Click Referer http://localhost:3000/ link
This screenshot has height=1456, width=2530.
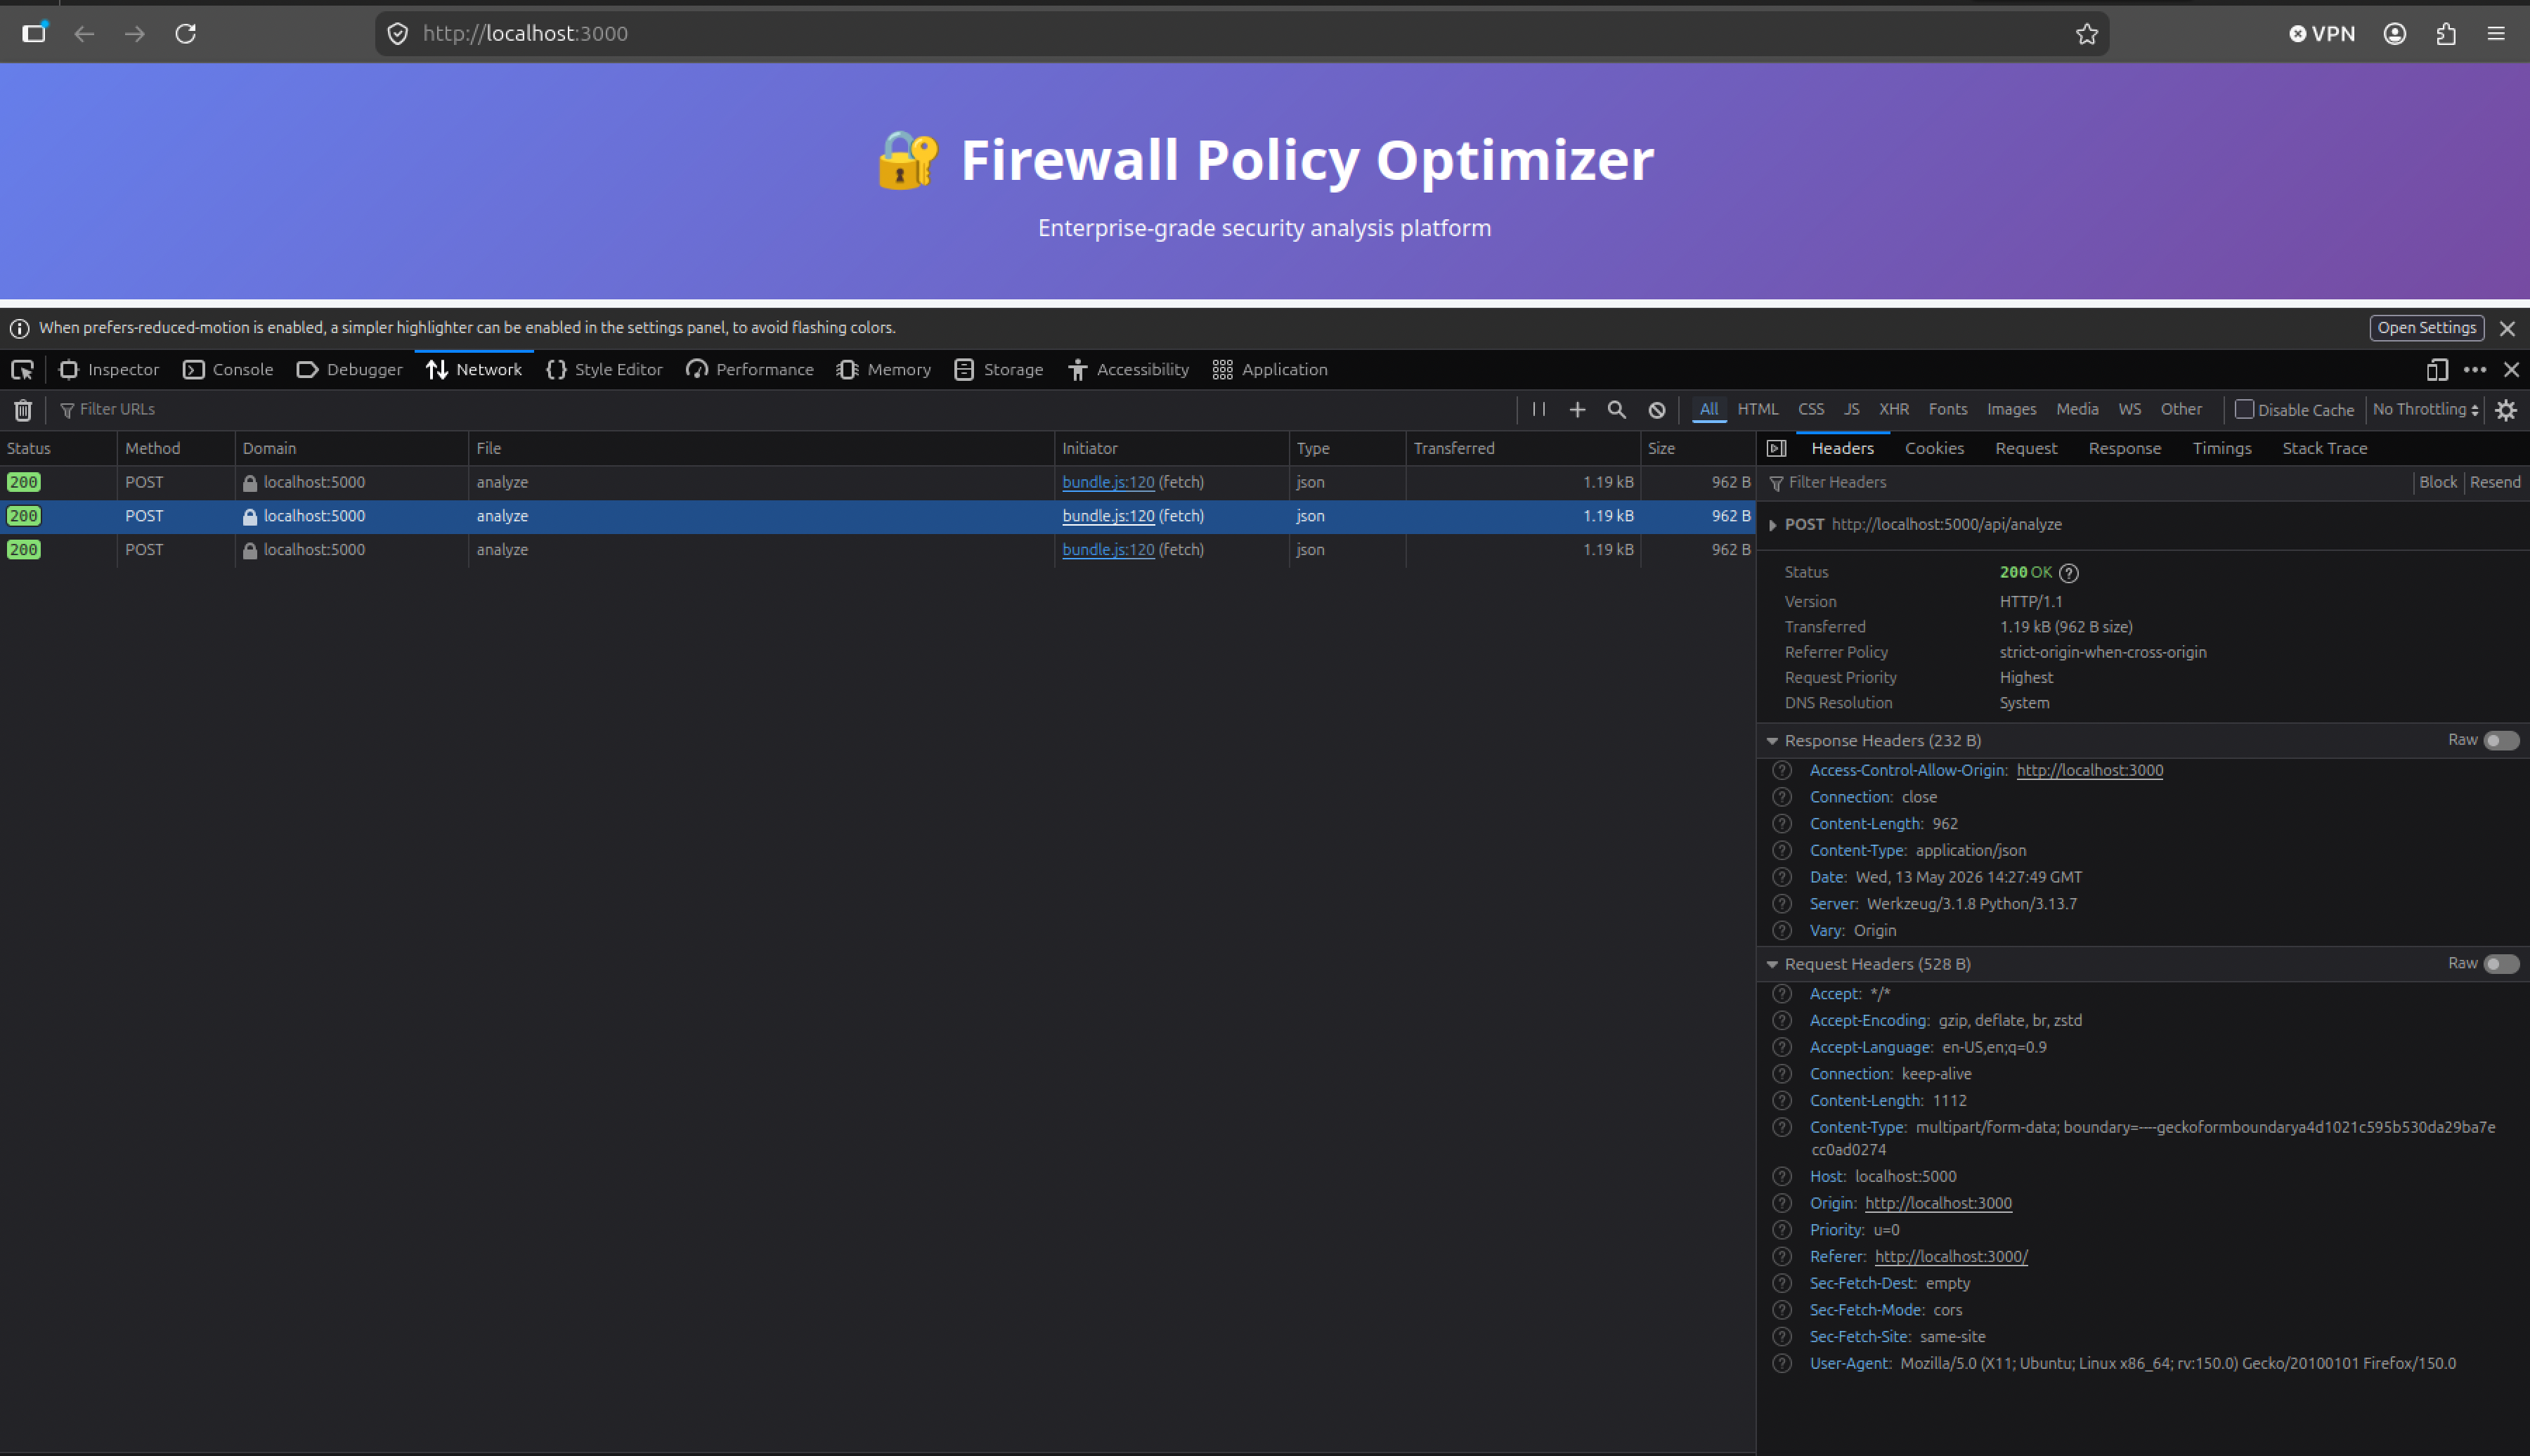[1951, 1257]
